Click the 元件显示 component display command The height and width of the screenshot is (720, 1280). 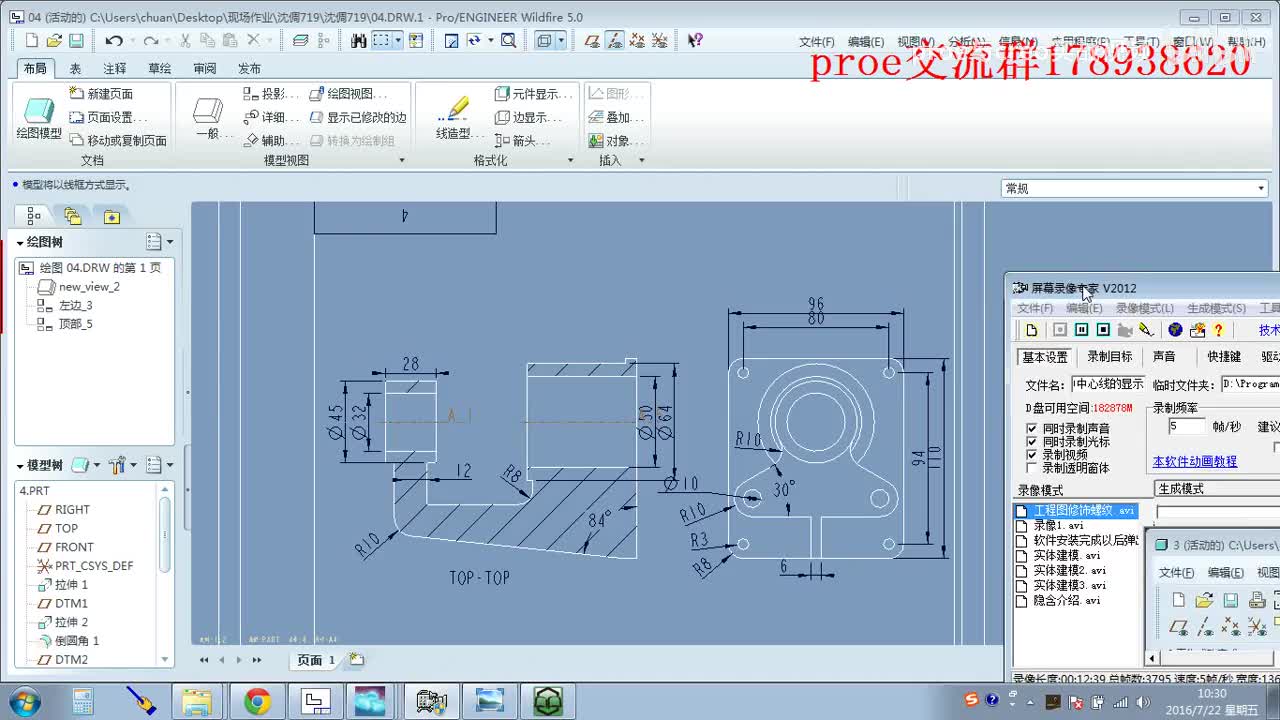pos(534,93)
